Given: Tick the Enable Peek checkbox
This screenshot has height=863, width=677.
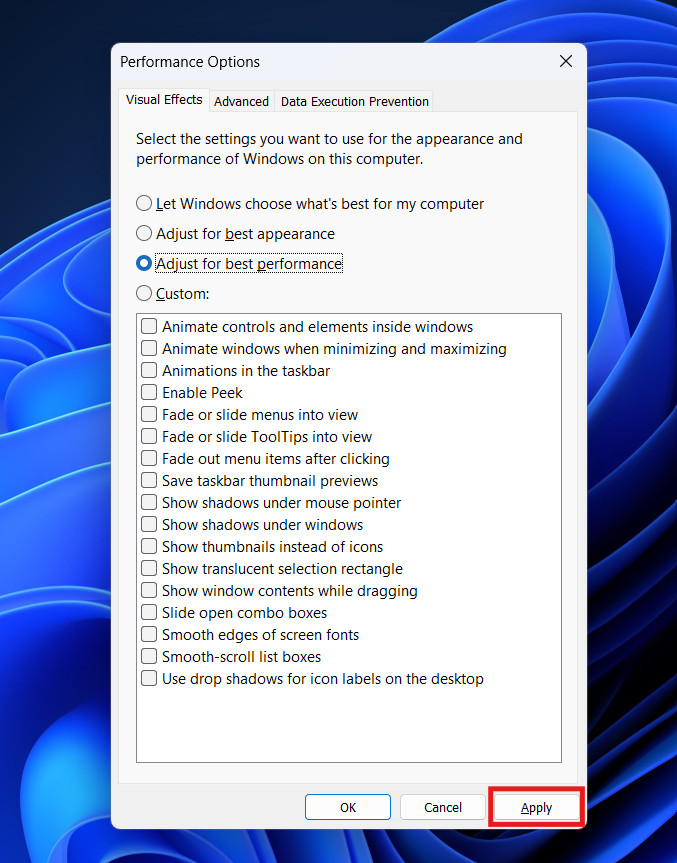Looking at the screenshot, I should point(149,393).
